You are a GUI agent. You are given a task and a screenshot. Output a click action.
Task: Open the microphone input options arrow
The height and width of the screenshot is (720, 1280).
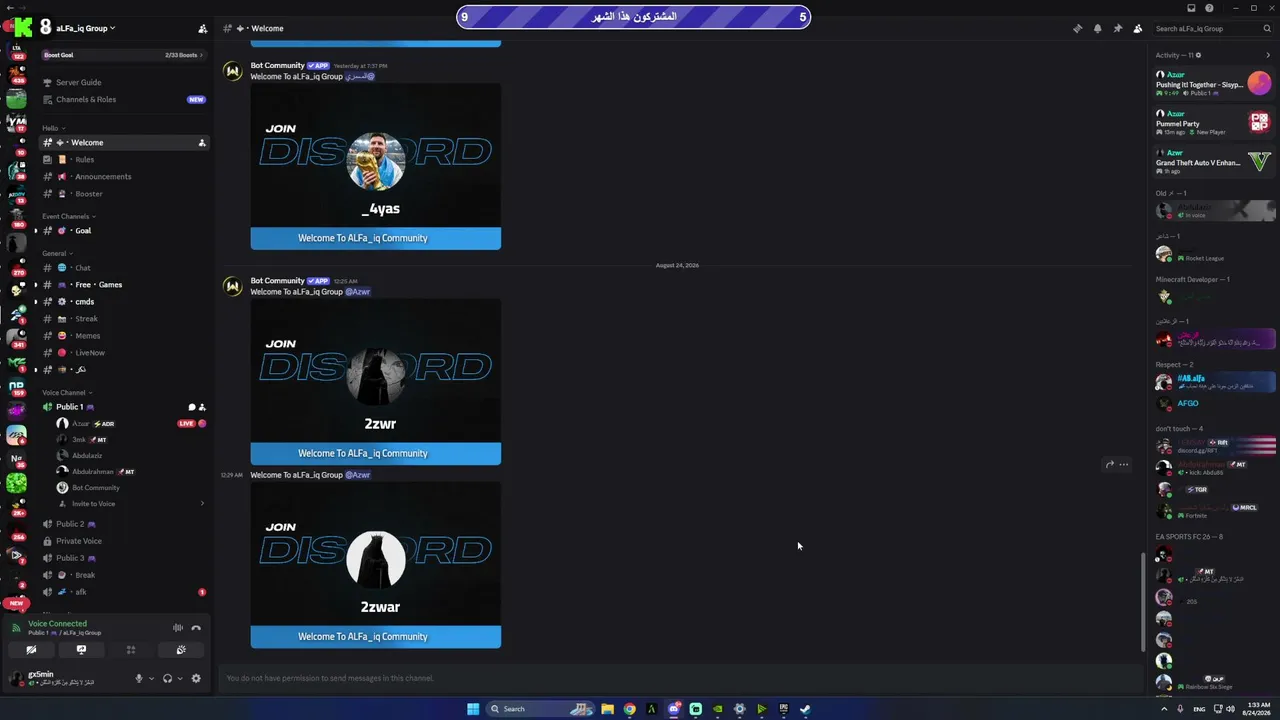[x=151, y=678]
